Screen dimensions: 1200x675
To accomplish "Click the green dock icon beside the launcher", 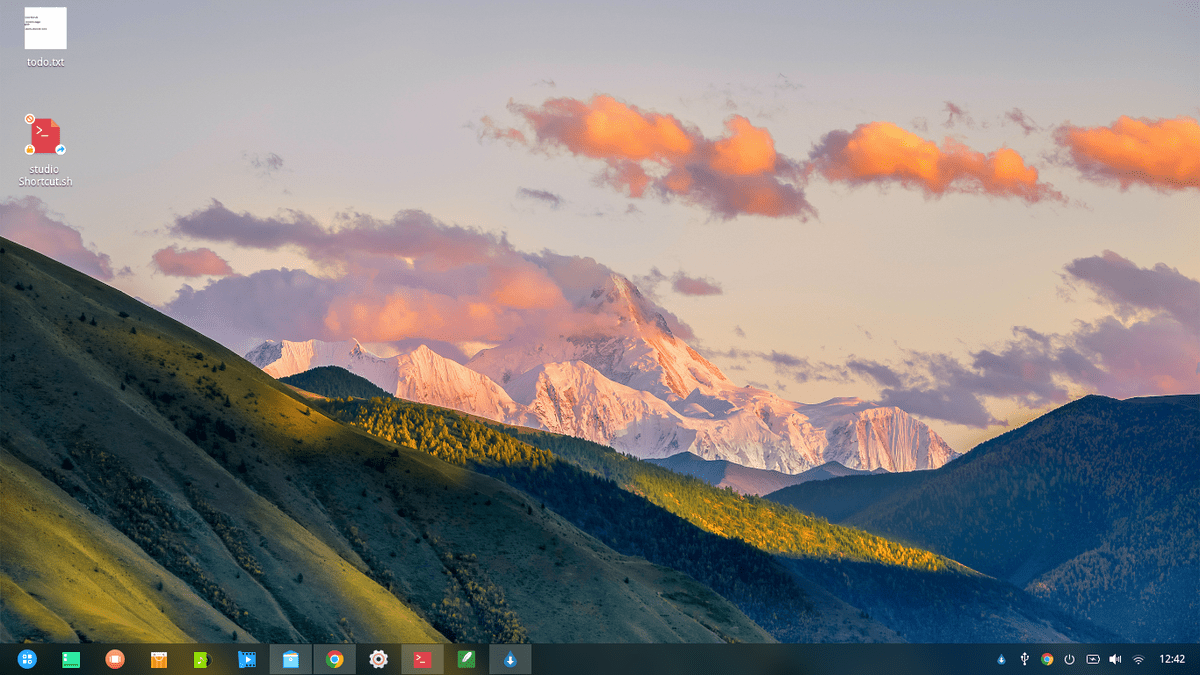I will (x=70, y=659).
